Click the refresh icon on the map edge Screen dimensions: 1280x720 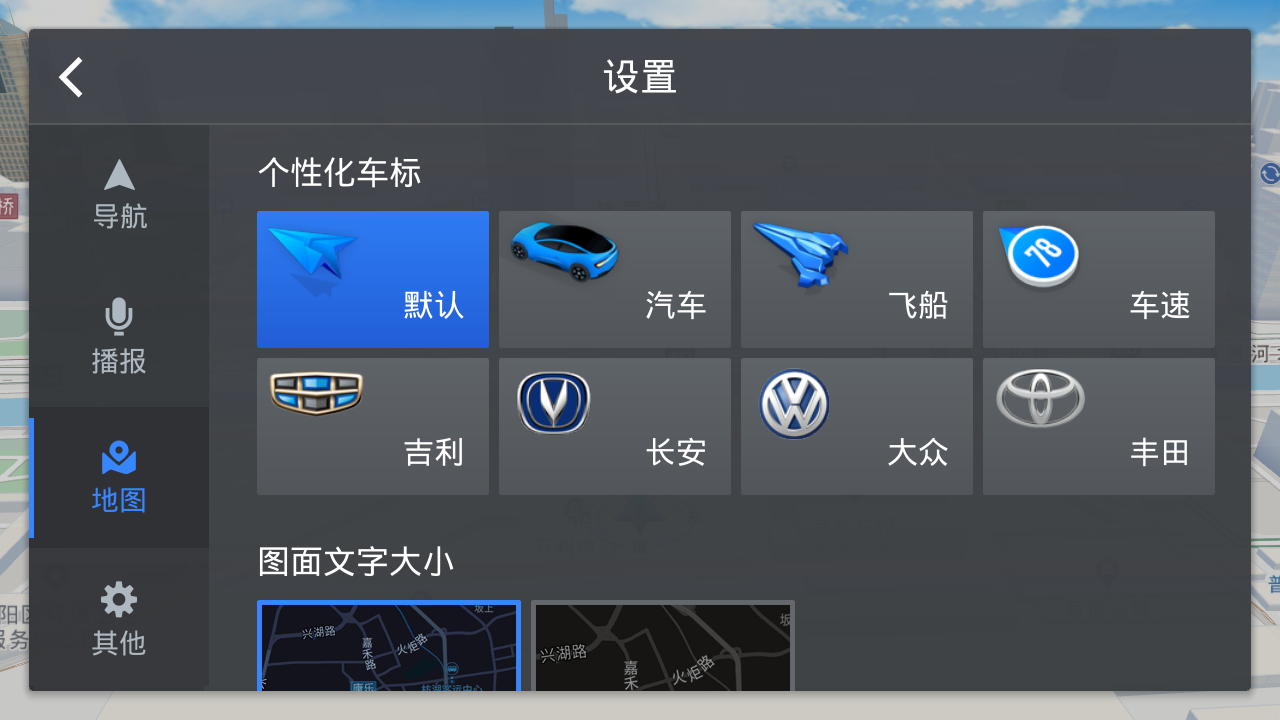click(1269, 174)
